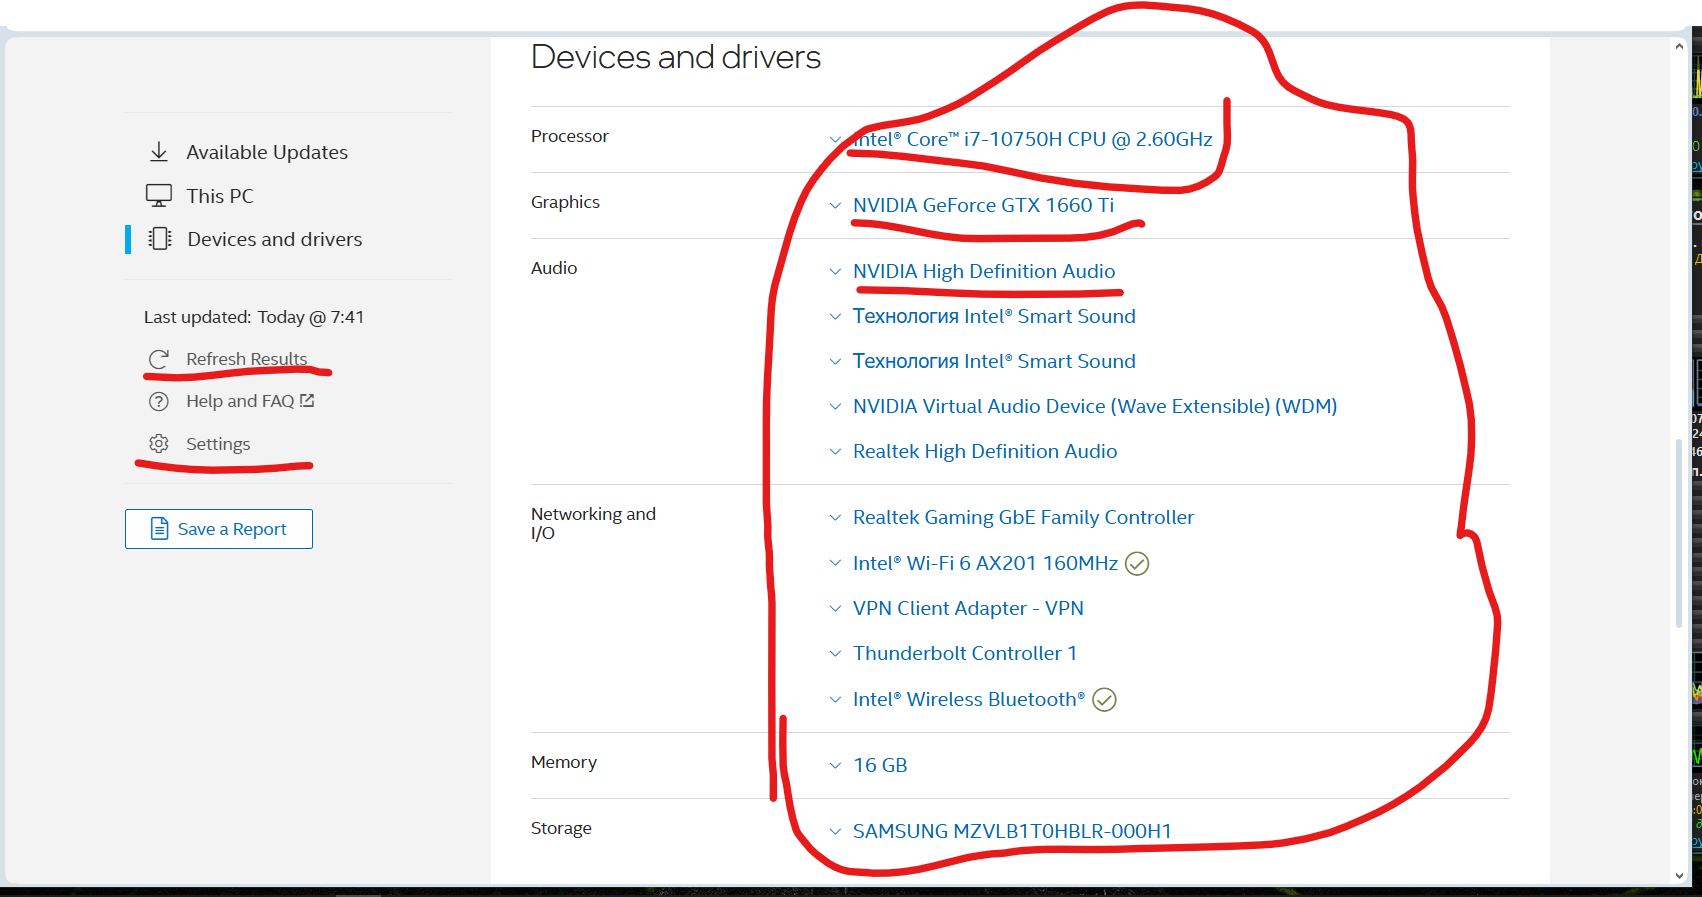
Task: Expand the Intel Wireless Bluetooth chevron
Action: click(x=835, y=700)
